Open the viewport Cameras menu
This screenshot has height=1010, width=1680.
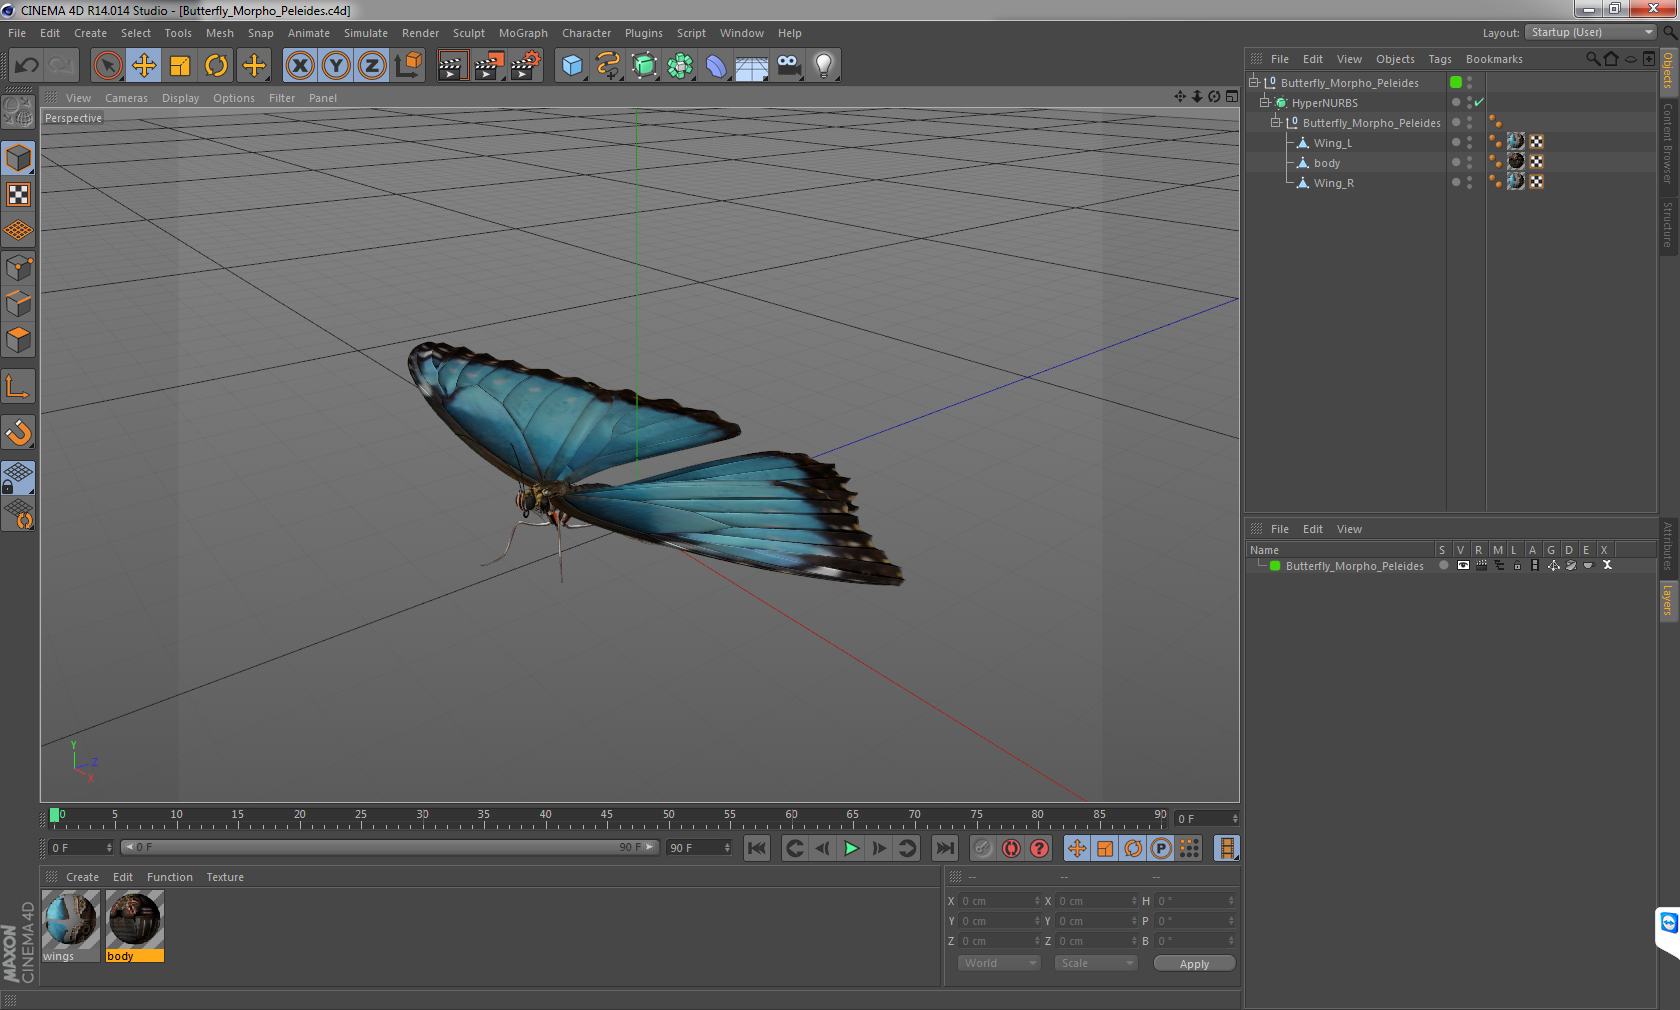coord(126,98)
